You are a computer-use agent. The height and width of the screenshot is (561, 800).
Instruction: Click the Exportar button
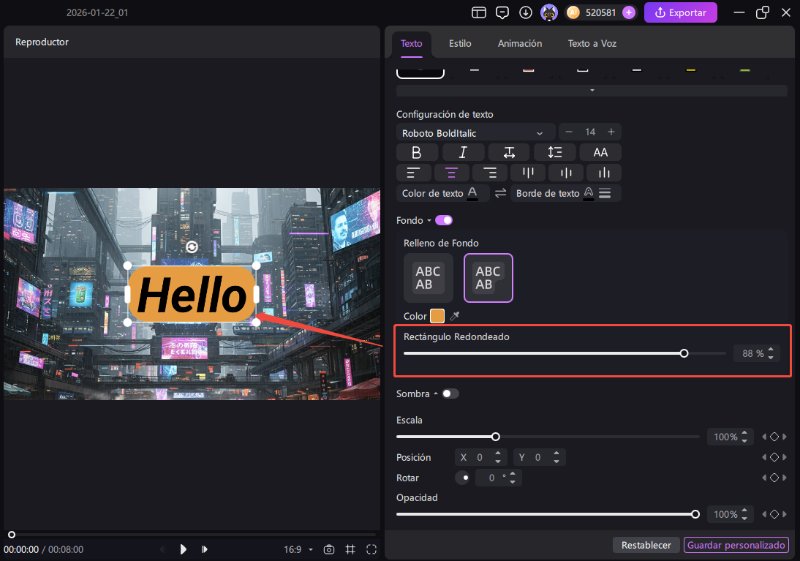[680, 13]
